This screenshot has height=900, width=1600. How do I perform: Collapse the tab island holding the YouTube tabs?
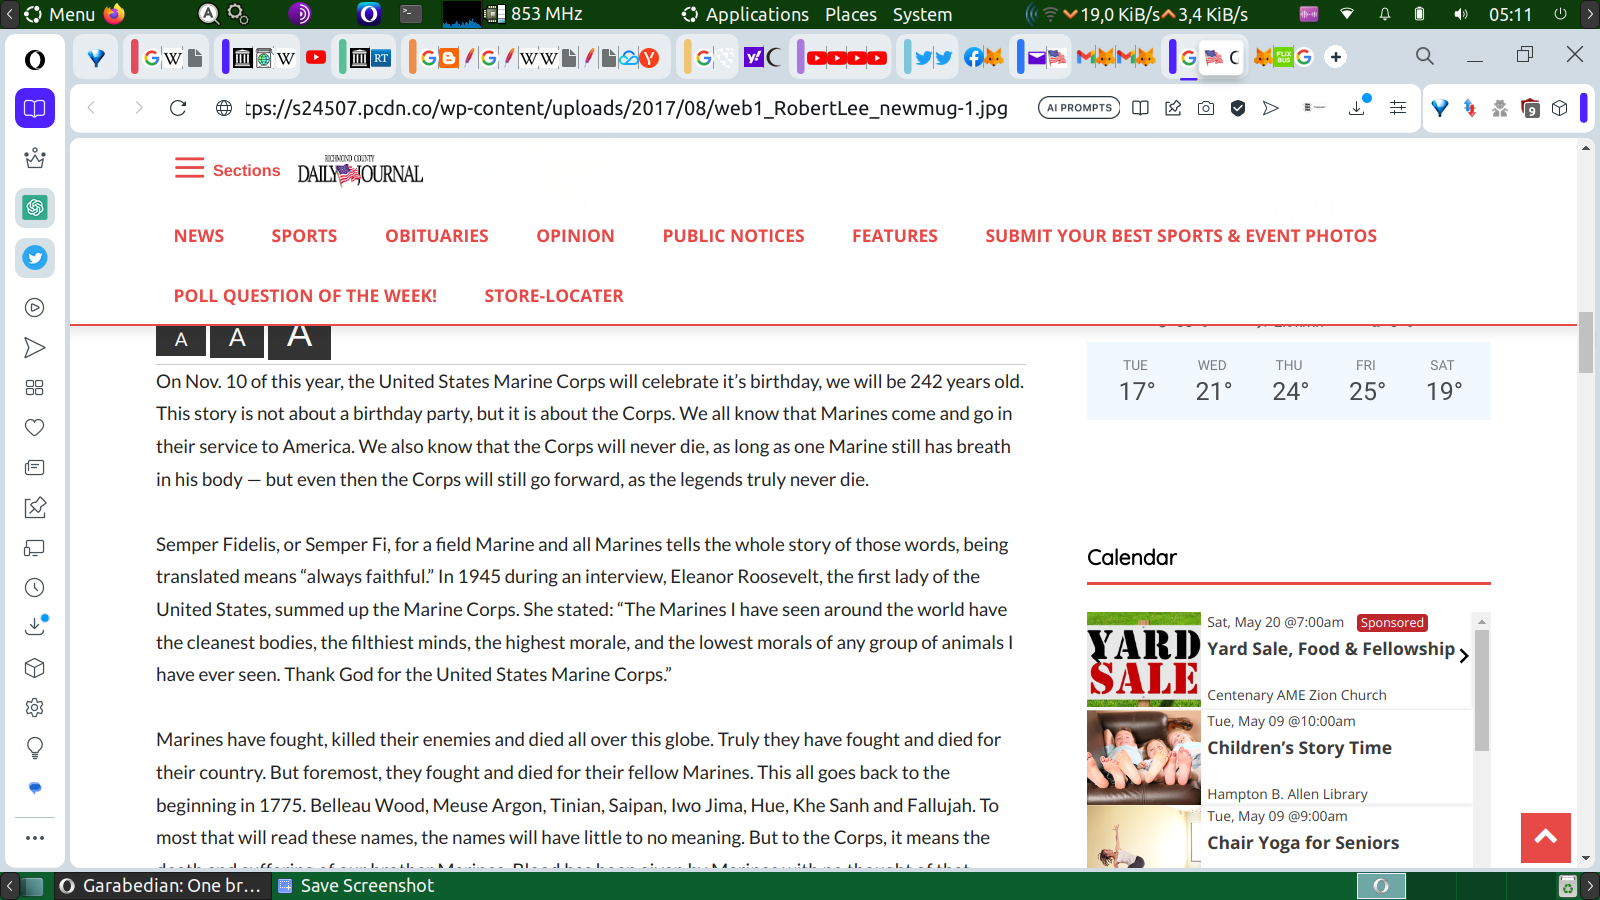[800, 57]
